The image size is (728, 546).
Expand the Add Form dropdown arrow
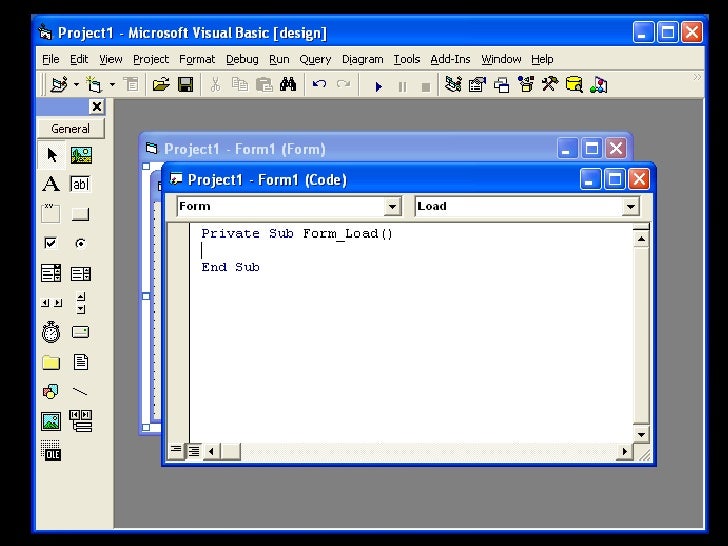point(112,85)
